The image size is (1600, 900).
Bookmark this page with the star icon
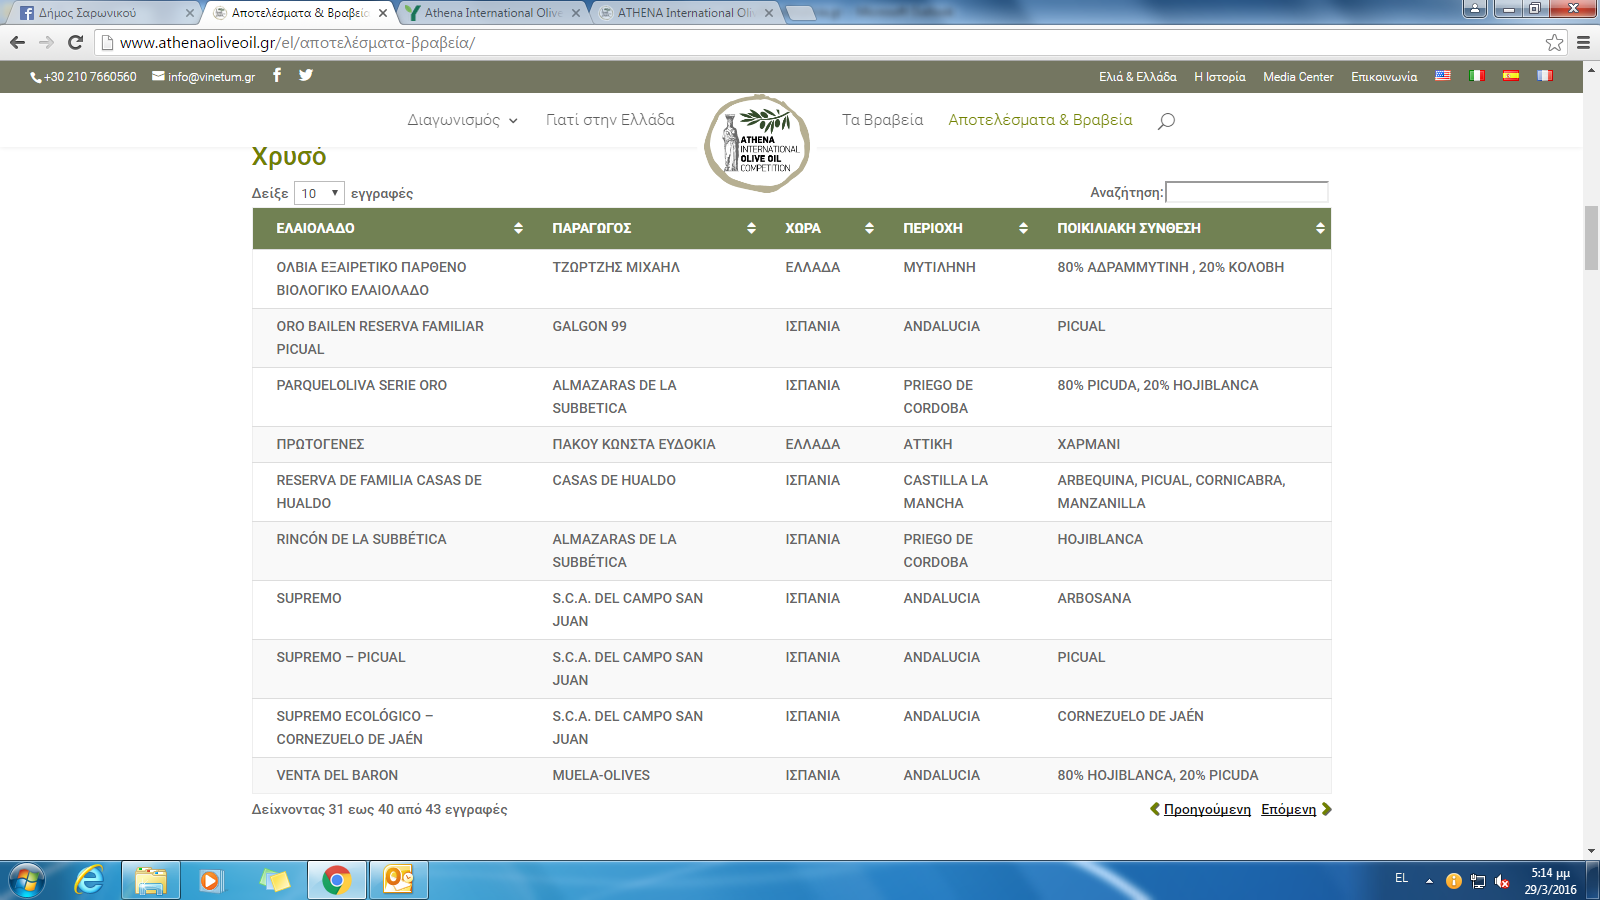[x=1554, y=42]
